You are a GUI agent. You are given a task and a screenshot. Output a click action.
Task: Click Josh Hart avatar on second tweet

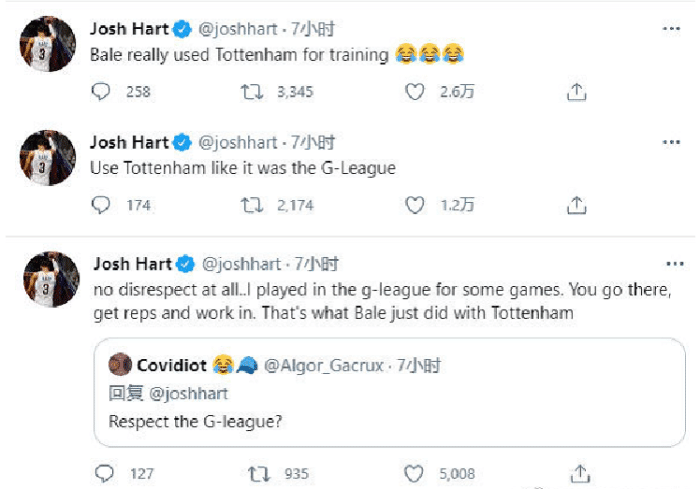pos(49,157)
